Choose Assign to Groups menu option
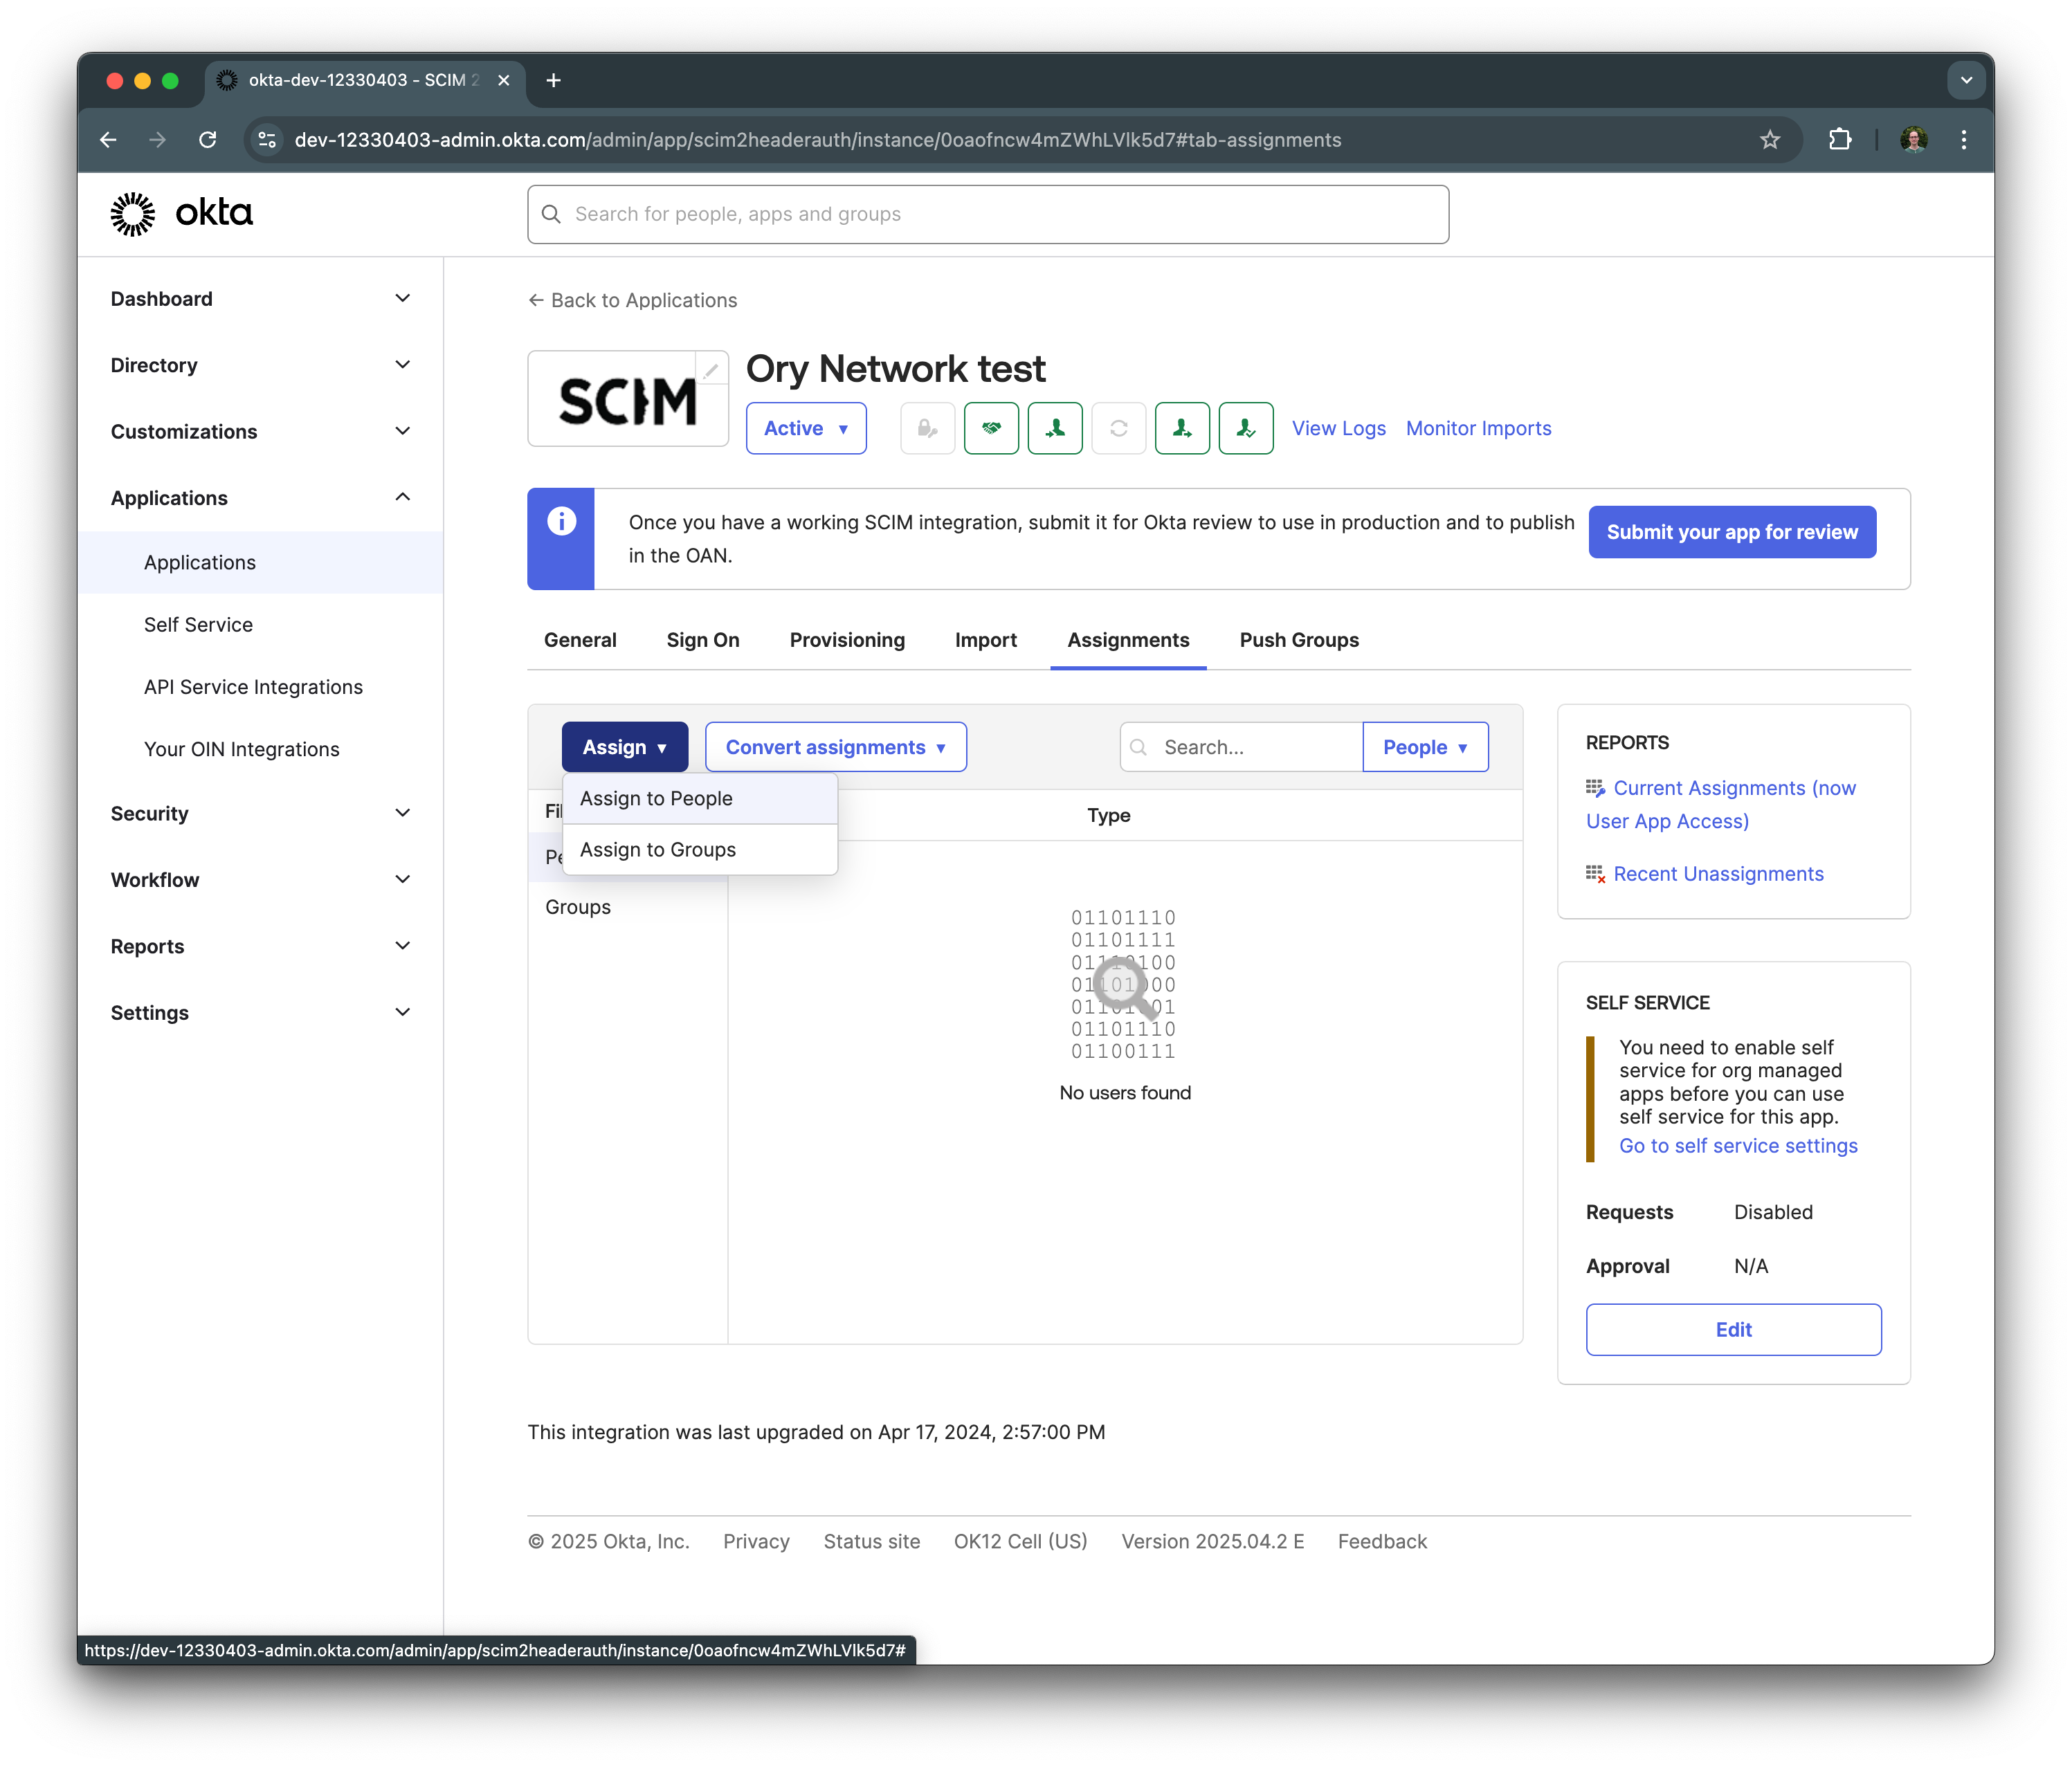The width and height of the screenshot is (2072, 1767). [658, 849]
